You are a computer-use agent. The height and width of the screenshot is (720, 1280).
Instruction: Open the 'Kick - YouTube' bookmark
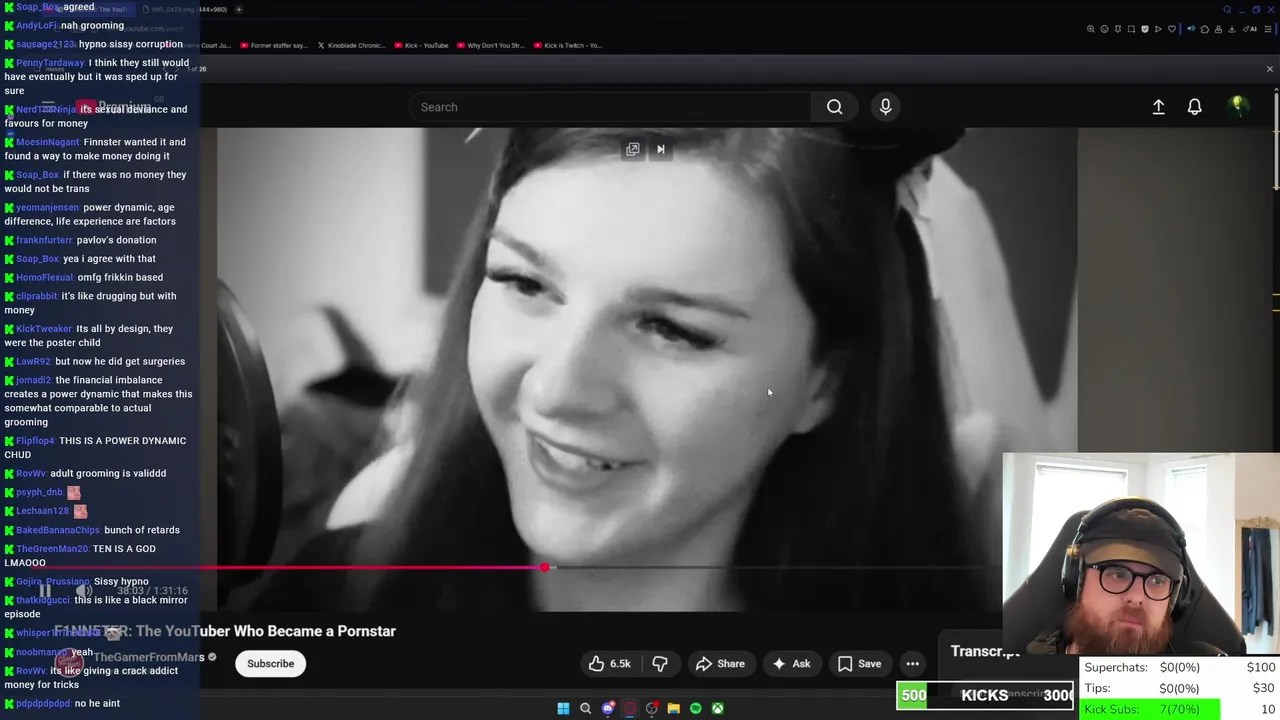point(420,45)
